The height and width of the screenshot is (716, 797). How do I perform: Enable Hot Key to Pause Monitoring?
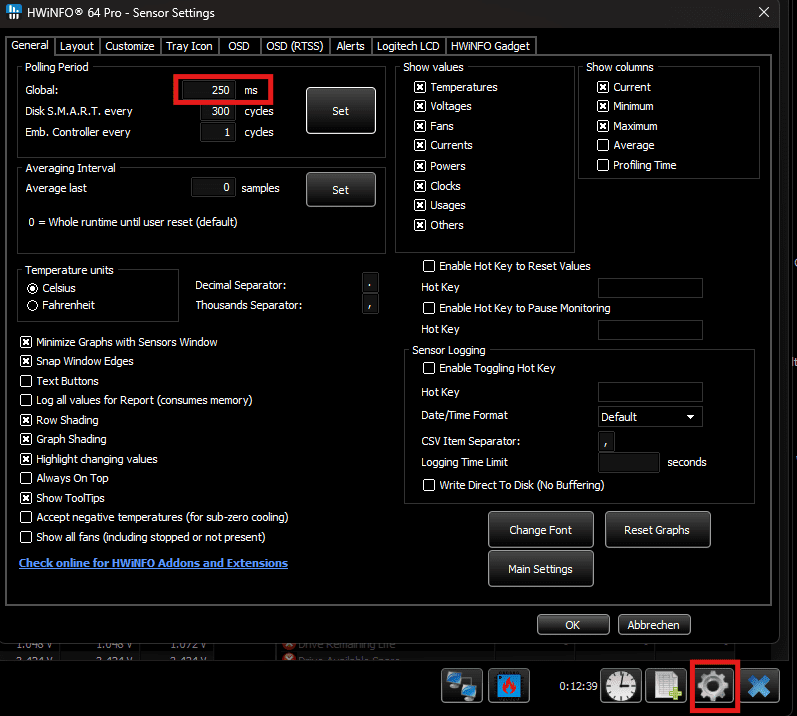429,308
